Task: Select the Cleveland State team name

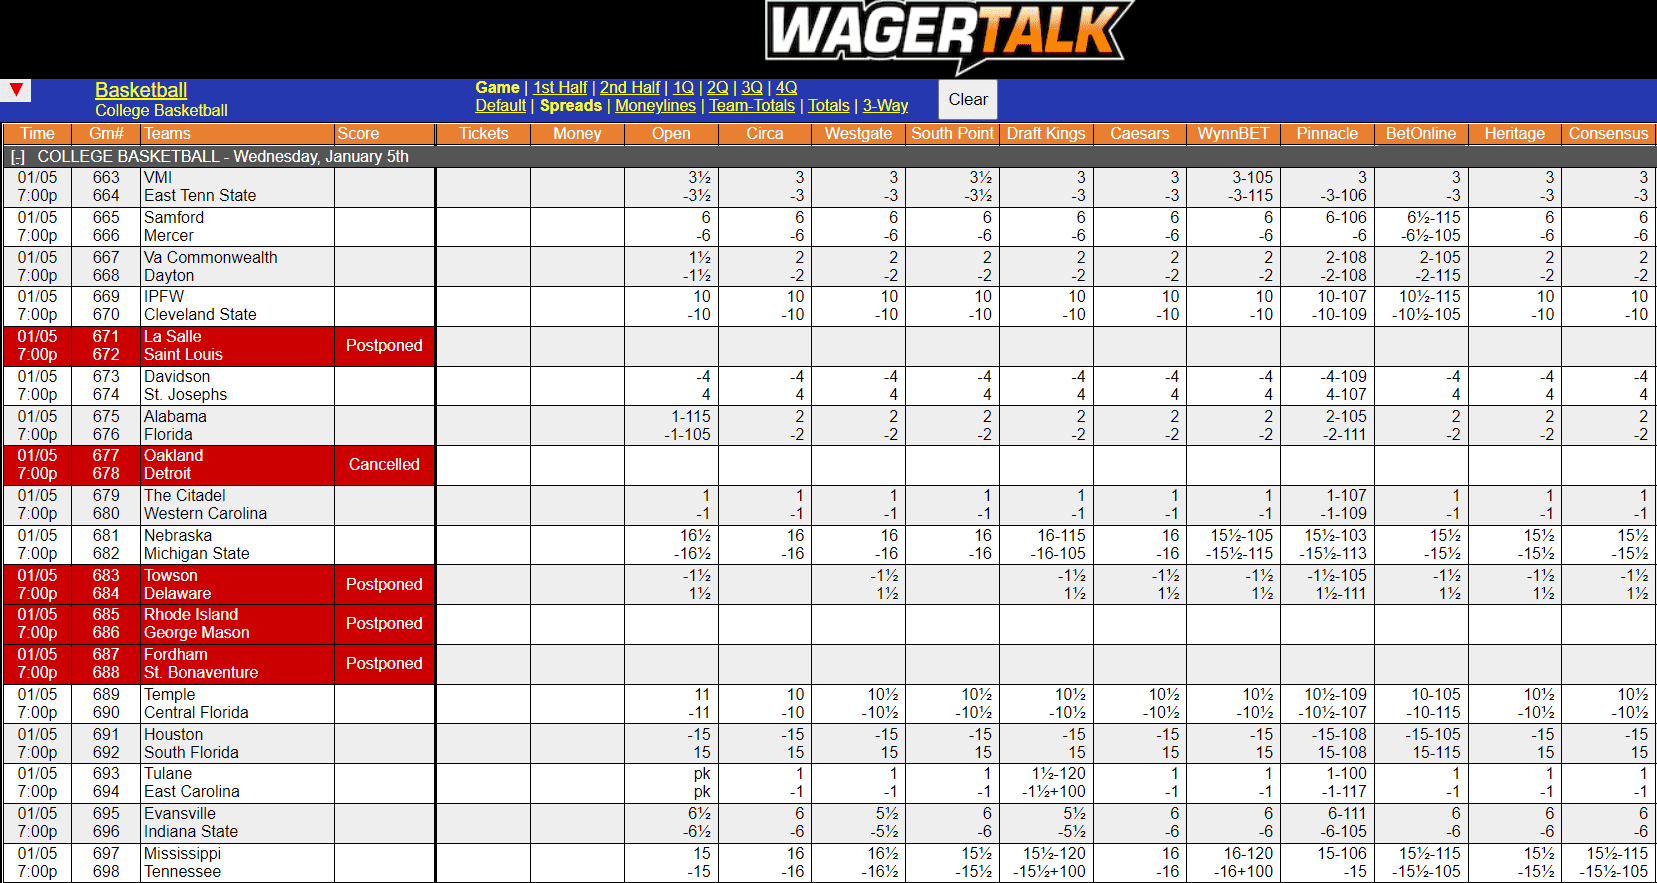Action: point(200,315)
